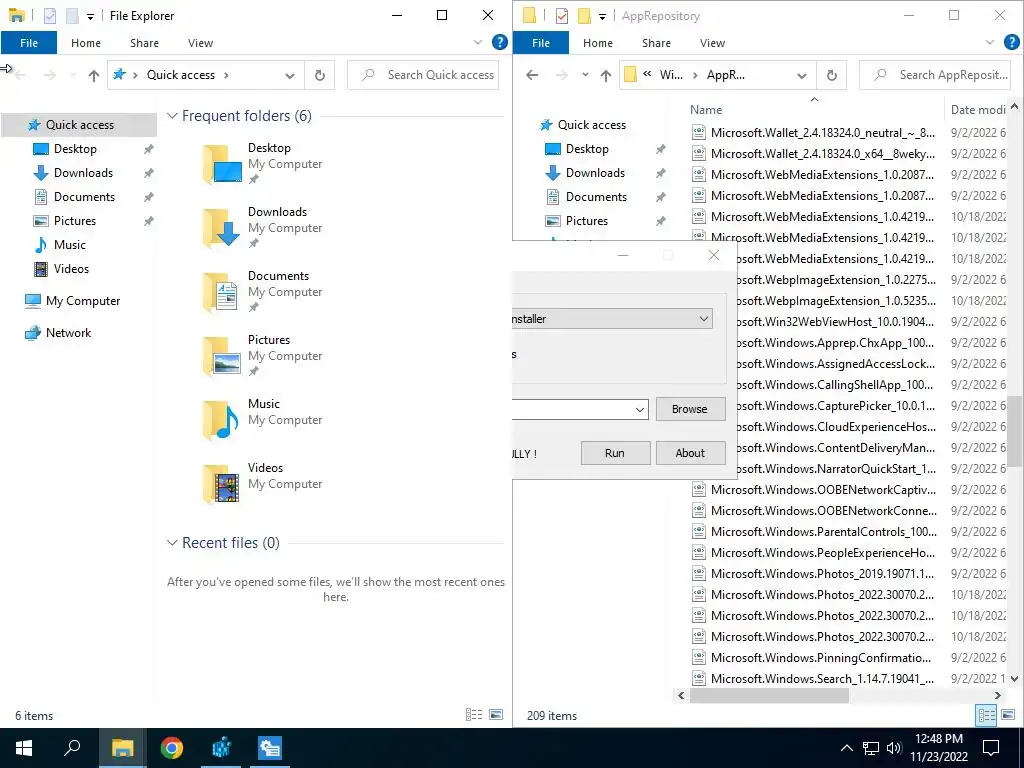Open the Start menu on the taskbar
The height and width of the screenshot is (768, 1024).
(24, 748)
